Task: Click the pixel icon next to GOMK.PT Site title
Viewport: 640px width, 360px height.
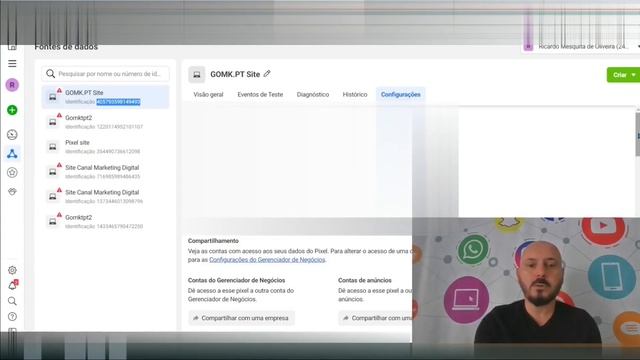Action: point(197,74)
